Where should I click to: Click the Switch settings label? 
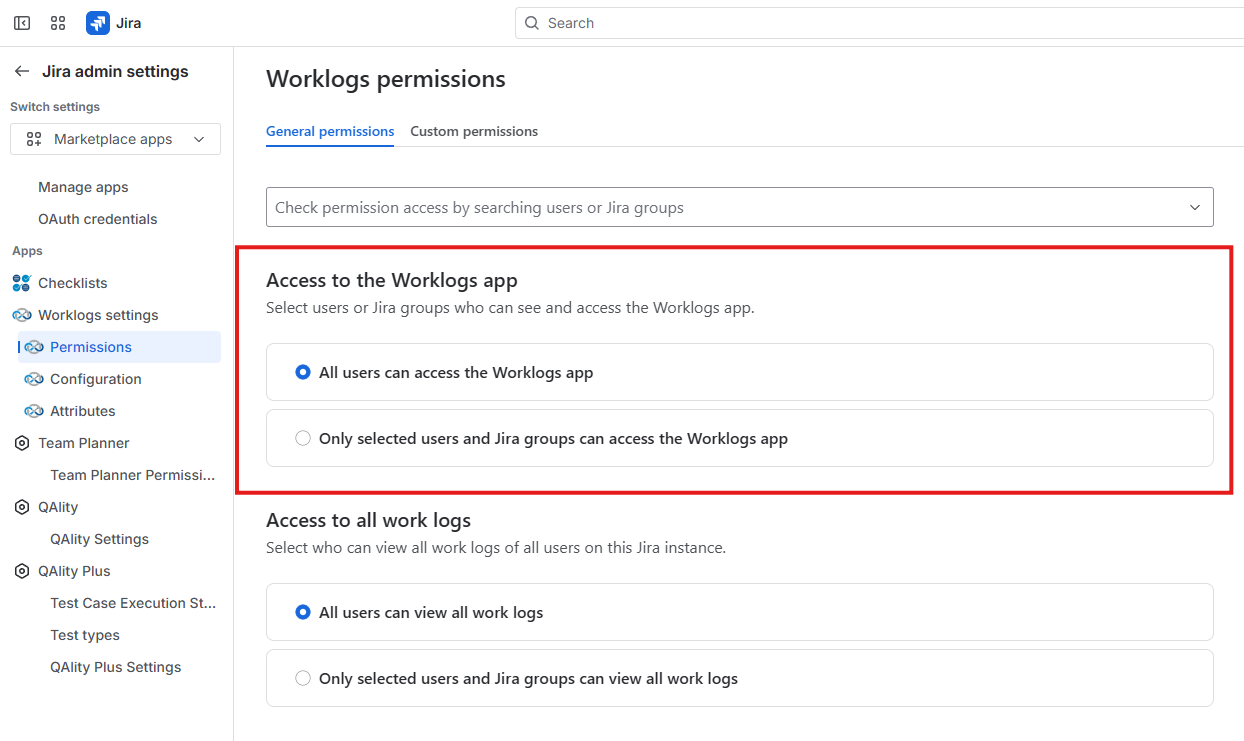coord(55,107)
